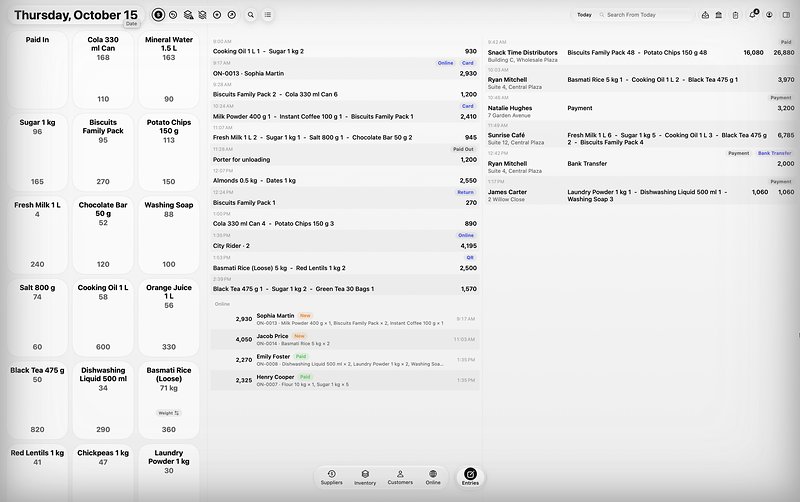Open Porter for unloading paid out entry
The image size is (800, 502).
click(345, 155)
